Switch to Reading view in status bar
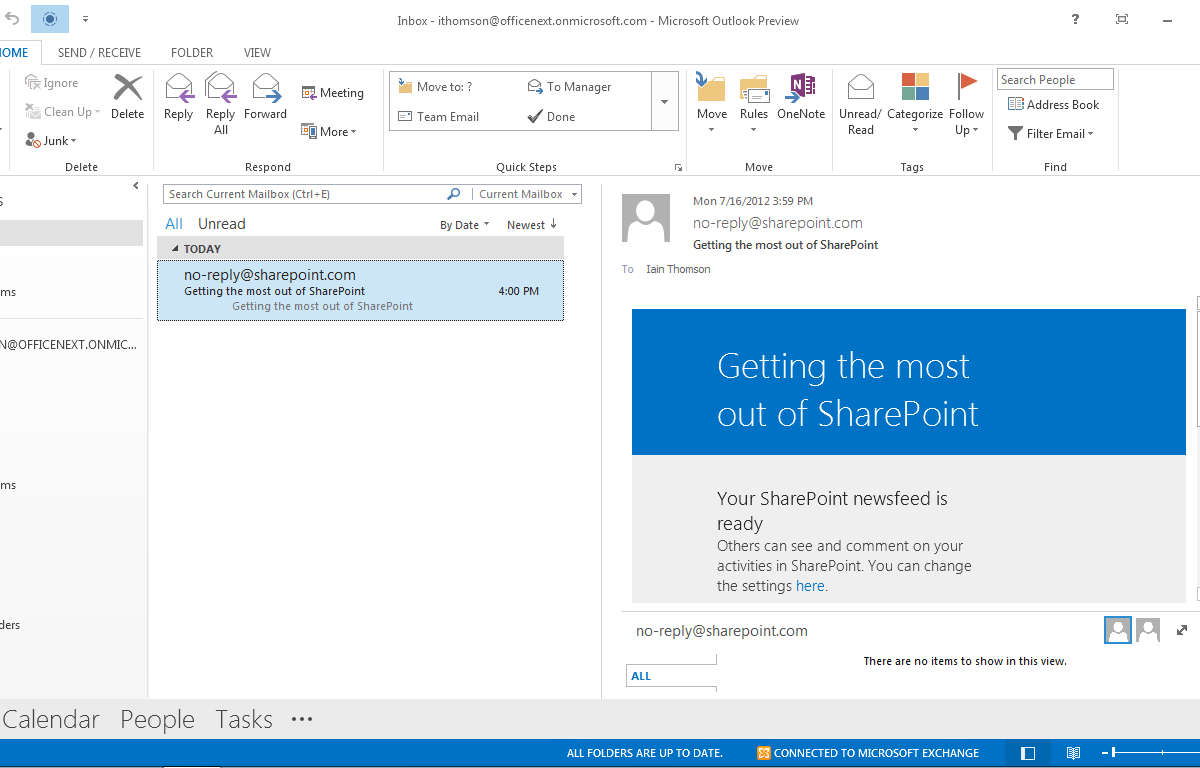Image resolution: width=1200 pixels, height=768 pixels. coord(1073,753)
